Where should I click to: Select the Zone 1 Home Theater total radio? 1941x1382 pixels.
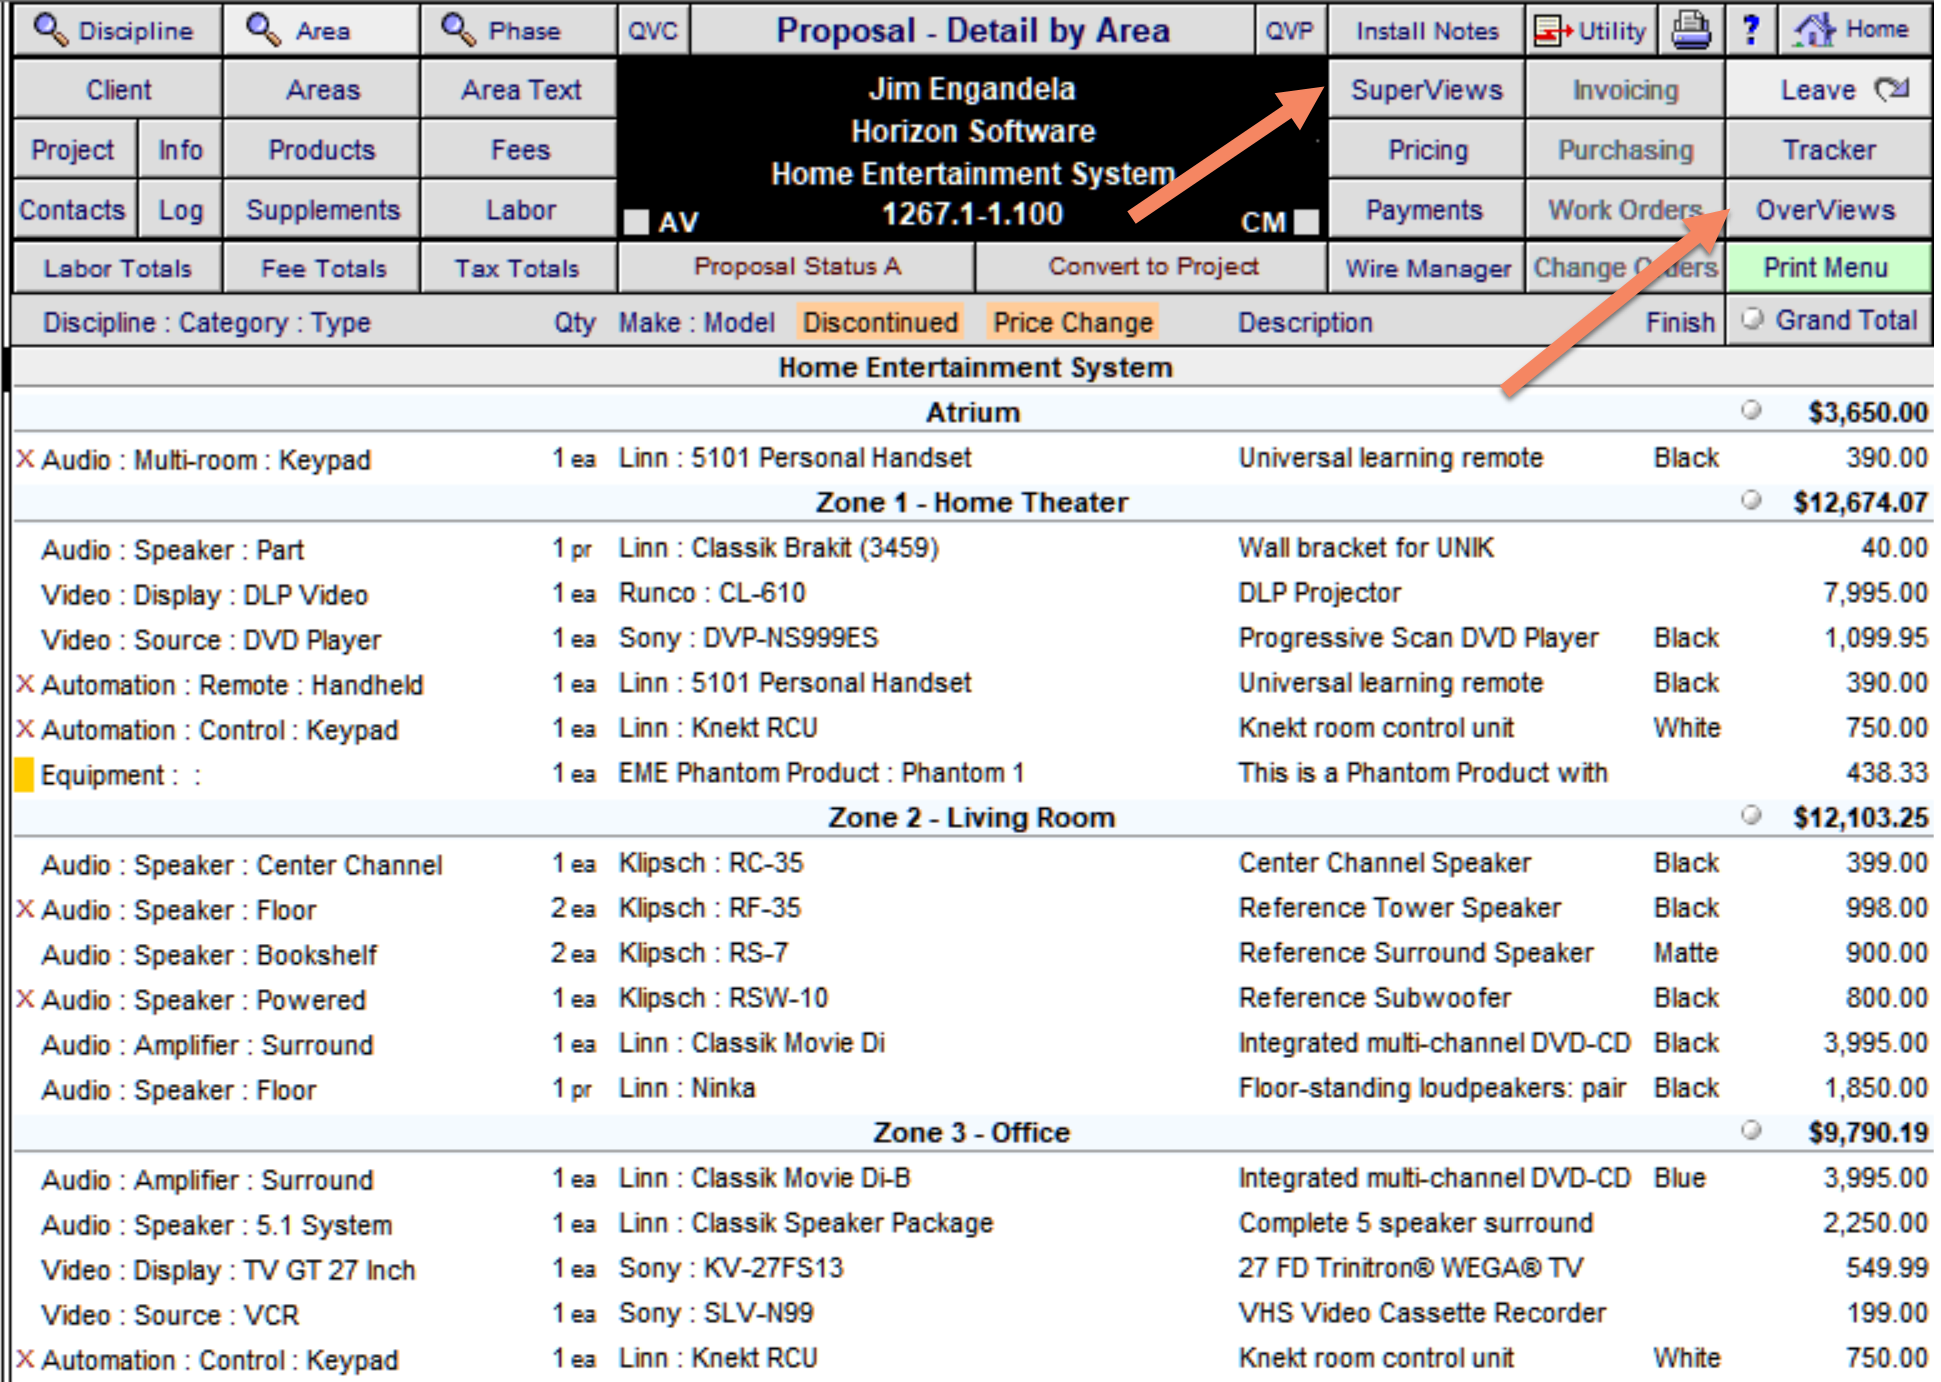click(x=1751, y=499)
